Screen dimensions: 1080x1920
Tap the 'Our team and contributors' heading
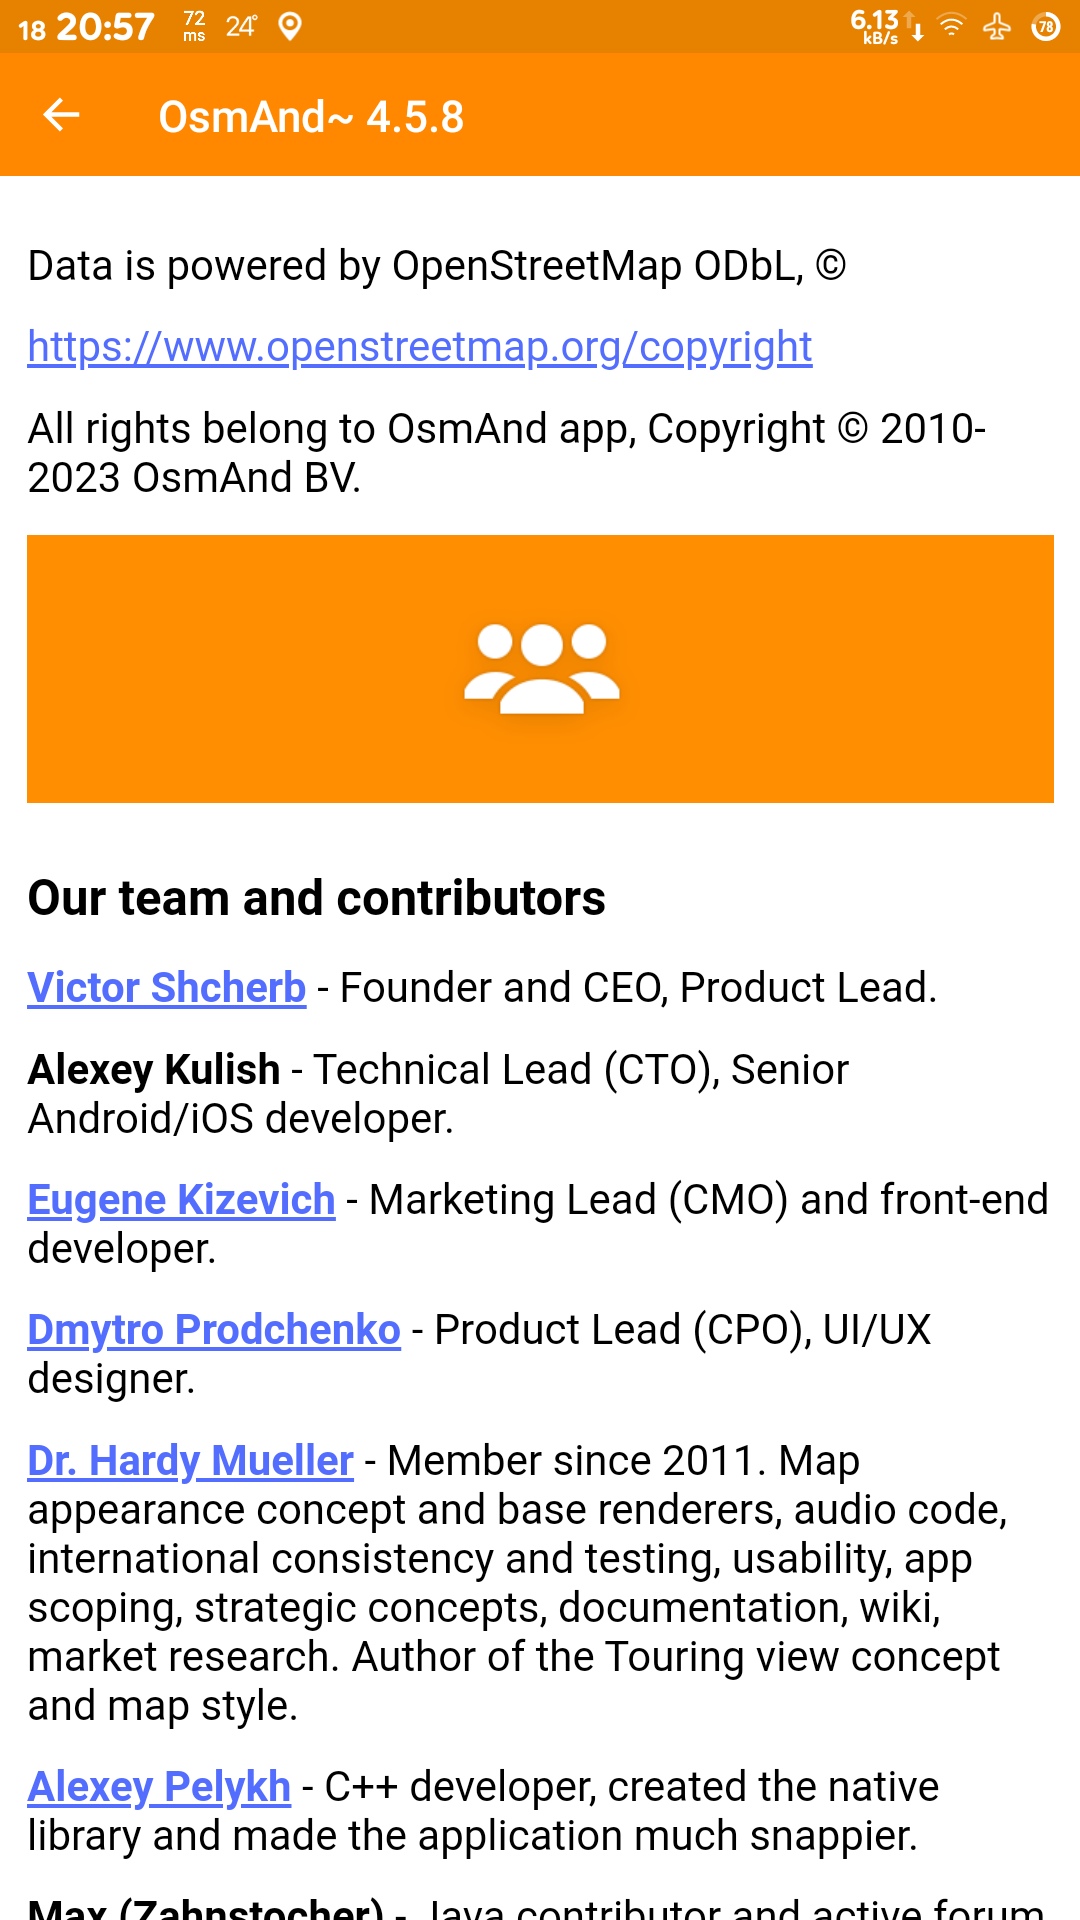(x=316, y=898)
